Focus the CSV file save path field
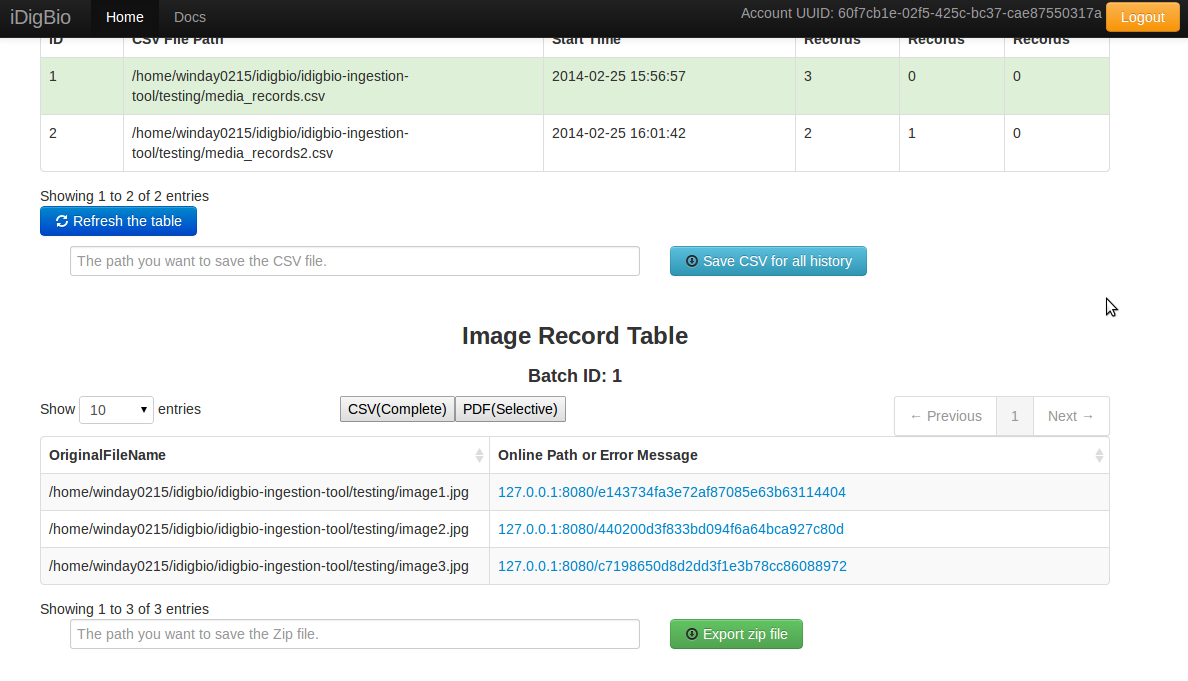This screenshot has height=681, width=1188. (x=355, y=261)
